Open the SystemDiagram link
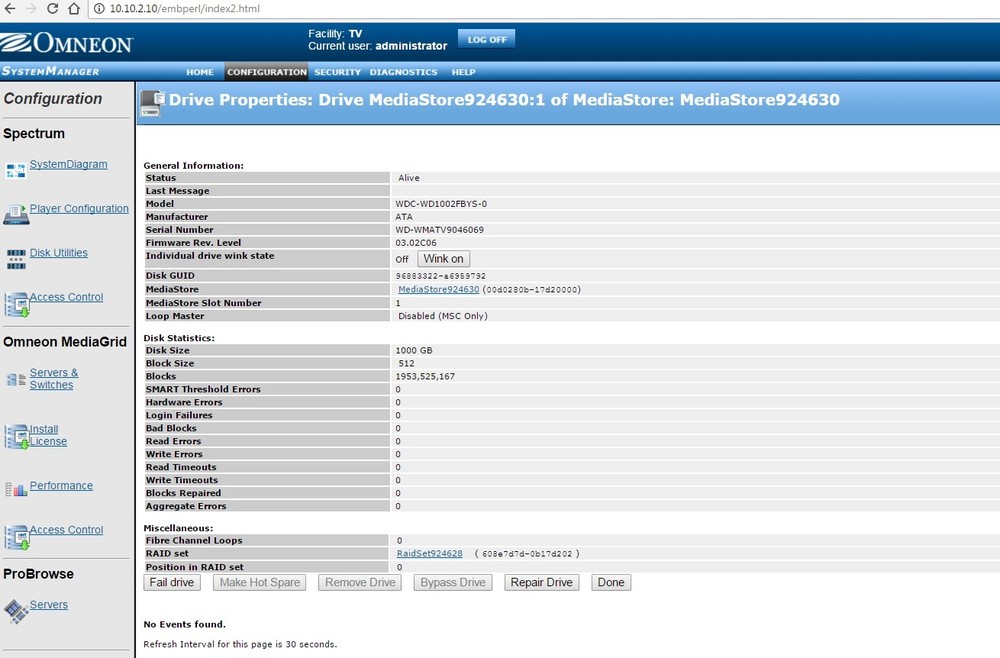 click(x=68, y=164)
